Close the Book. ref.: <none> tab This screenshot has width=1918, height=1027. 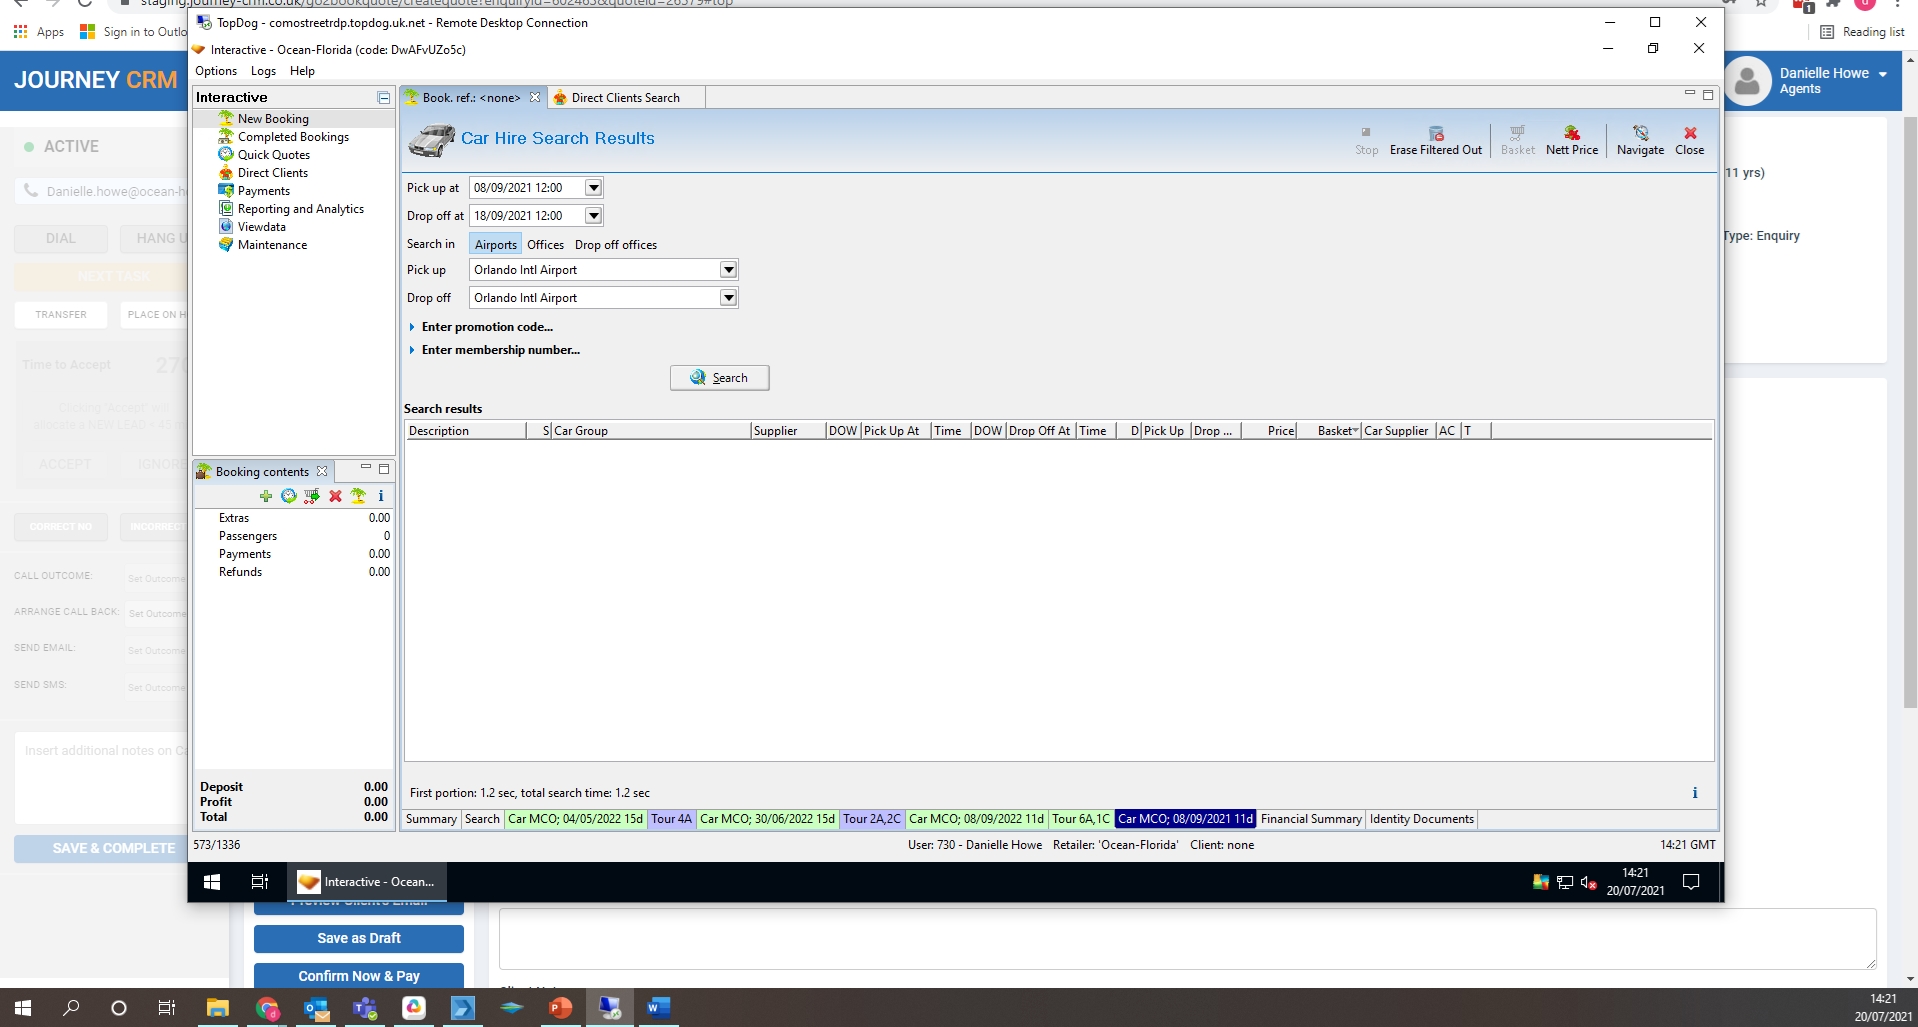coord(535,98)
